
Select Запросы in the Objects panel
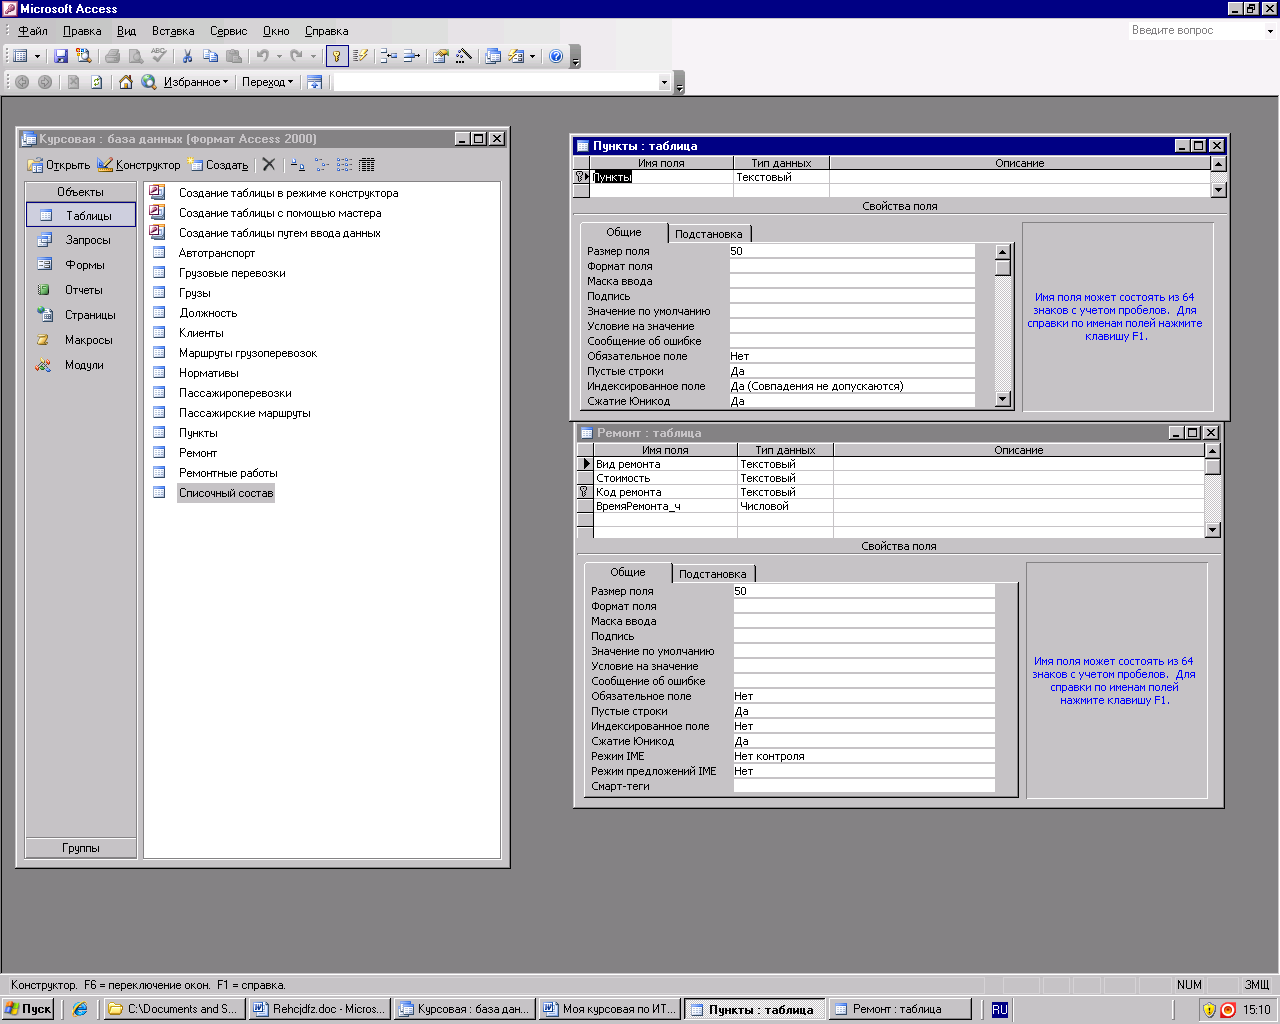tap(88, 240)
